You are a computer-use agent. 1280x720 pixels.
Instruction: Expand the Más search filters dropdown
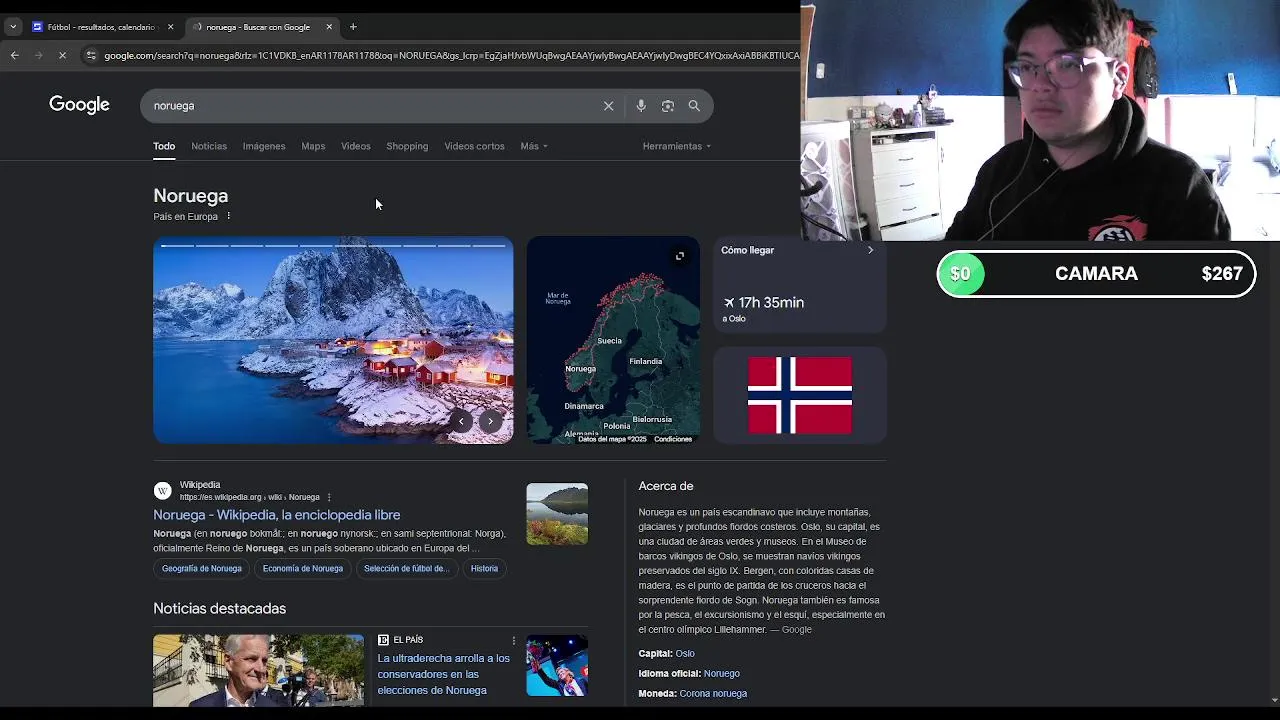pos(534,146)
